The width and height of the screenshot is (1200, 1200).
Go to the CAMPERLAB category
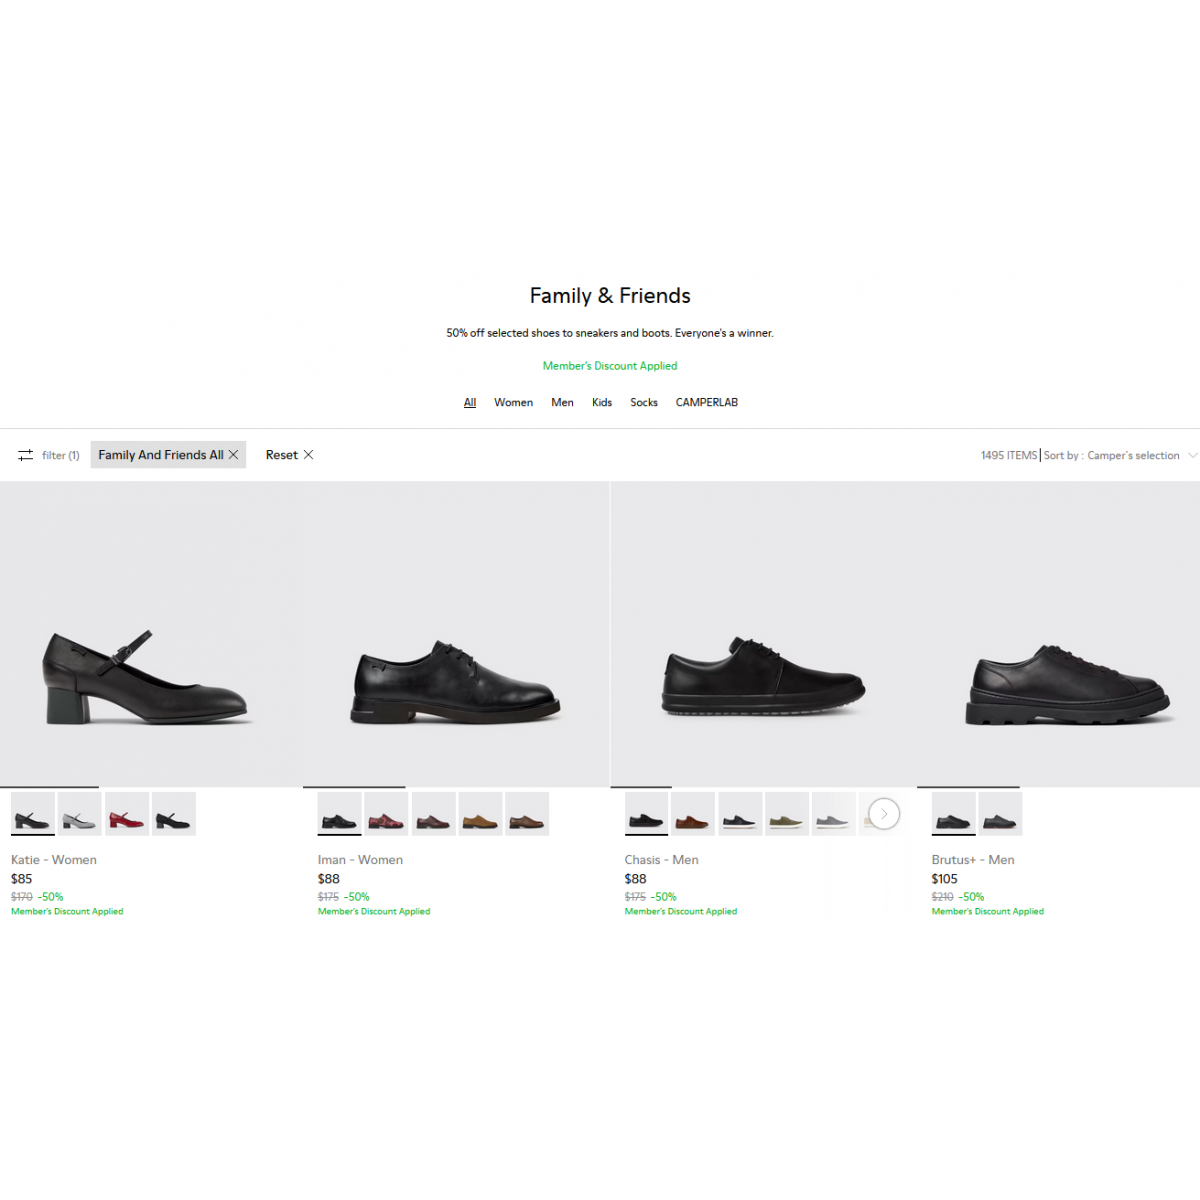(706, 403)
